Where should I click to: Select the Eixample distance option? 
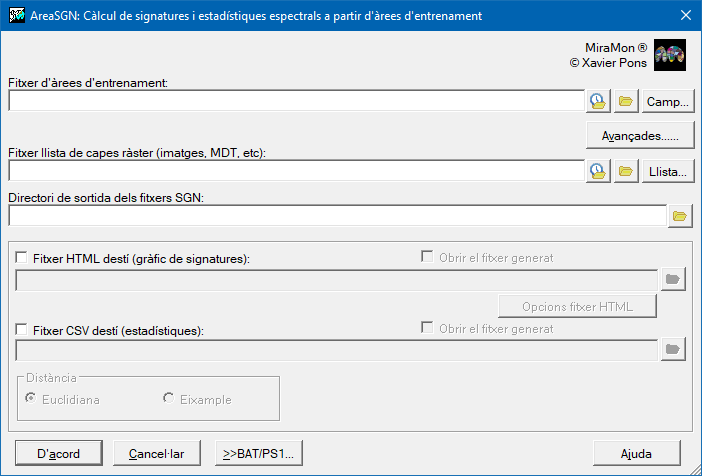point(169,399)
